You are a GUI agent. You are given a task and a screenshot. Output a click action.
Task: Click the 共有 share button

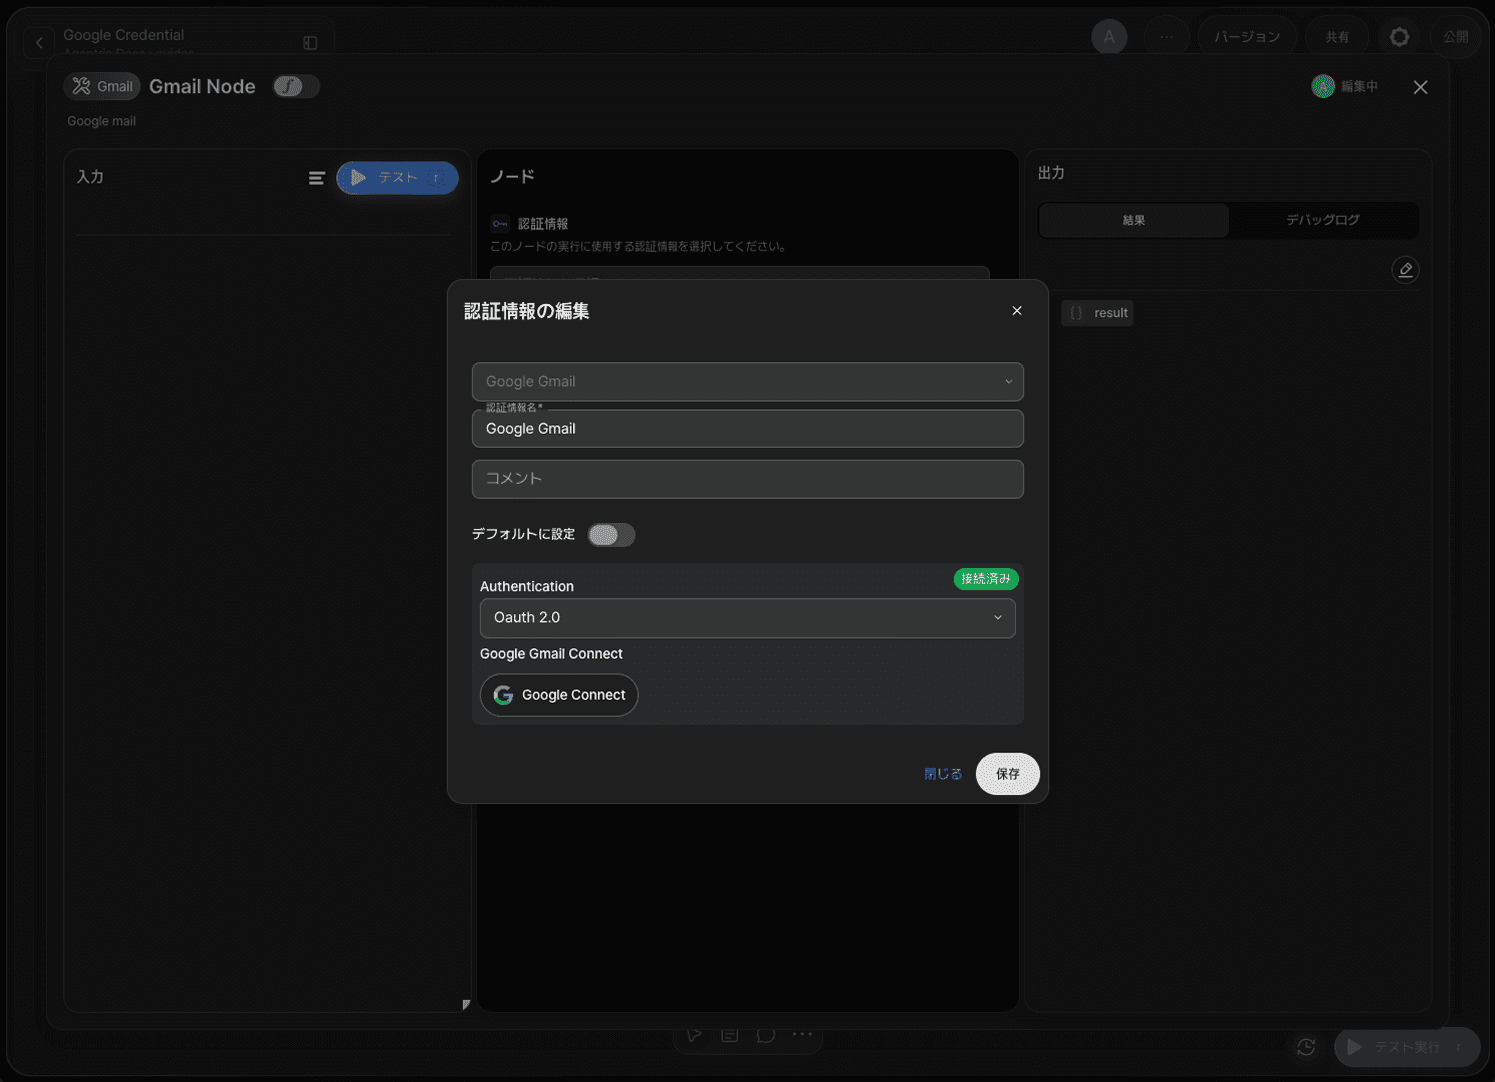(1337, 37)
